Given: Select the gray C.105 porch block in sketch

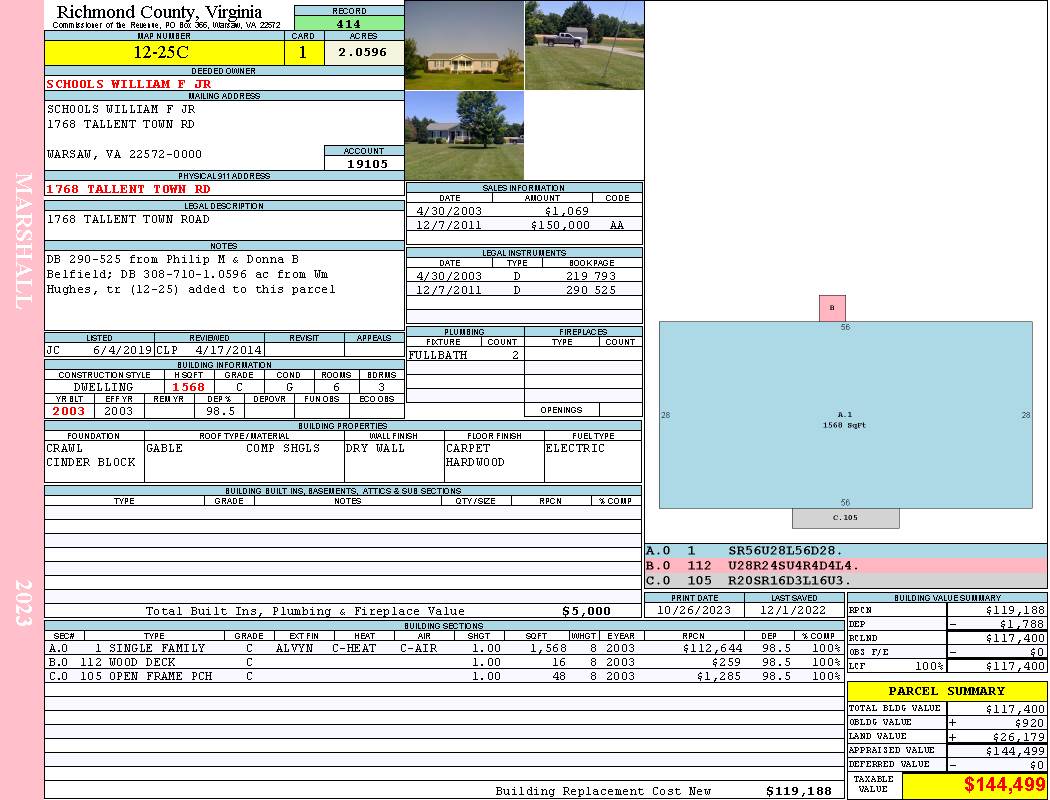Looking at the screenshot, I should [x=845, y=518].
